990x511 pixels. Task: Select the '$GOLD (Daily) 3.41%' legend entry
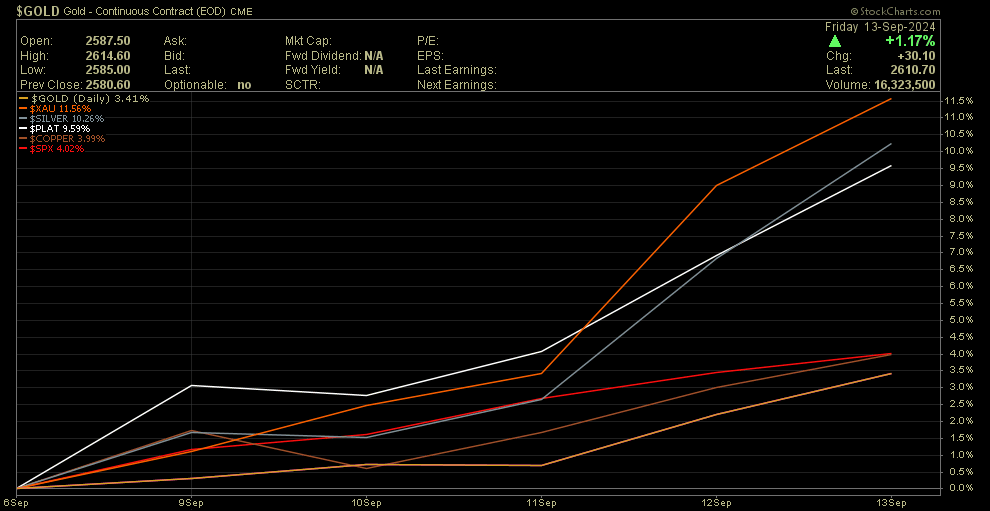click(x=84, y=99)
